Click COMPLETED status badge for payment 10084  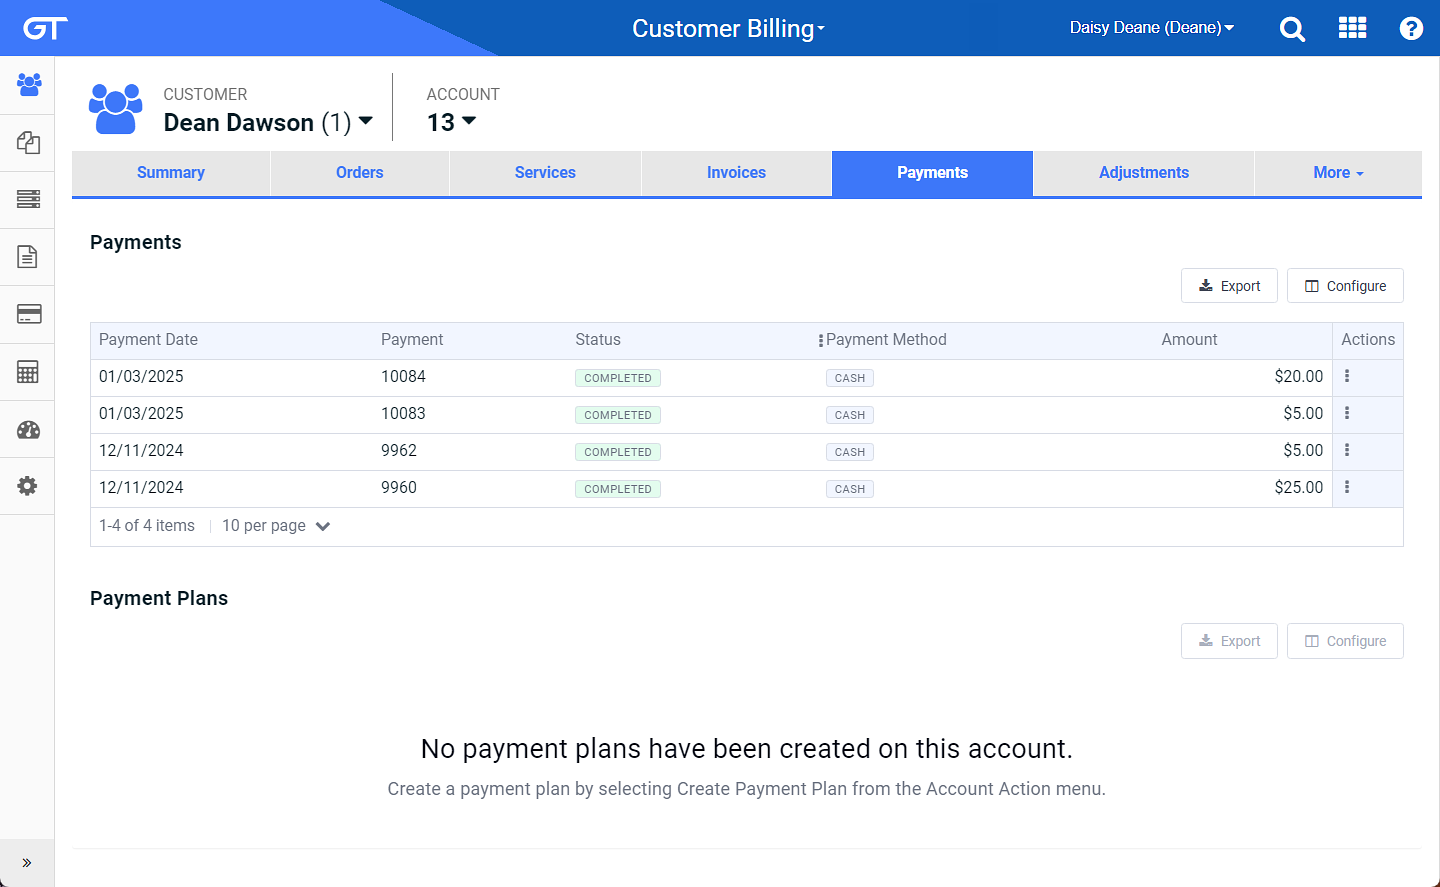(618, 378)
